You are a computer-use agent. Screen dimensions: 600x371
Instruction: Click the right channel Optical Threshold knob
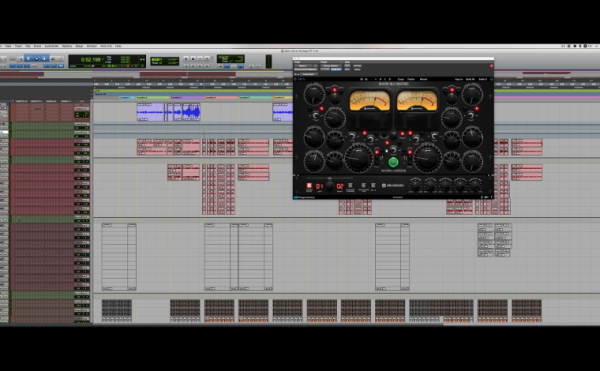pos(472,94)
